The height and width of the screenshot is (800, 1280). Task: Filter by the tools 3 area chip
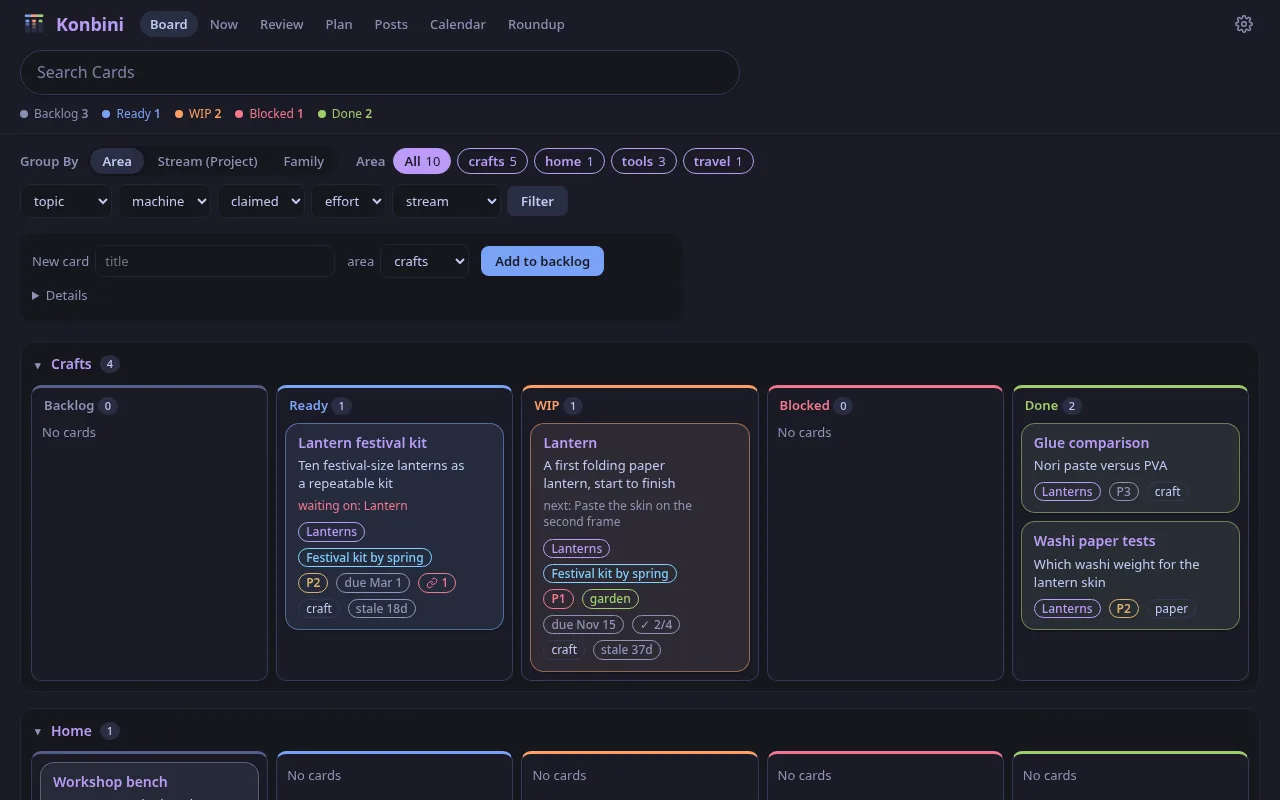[x=643, y=161]
